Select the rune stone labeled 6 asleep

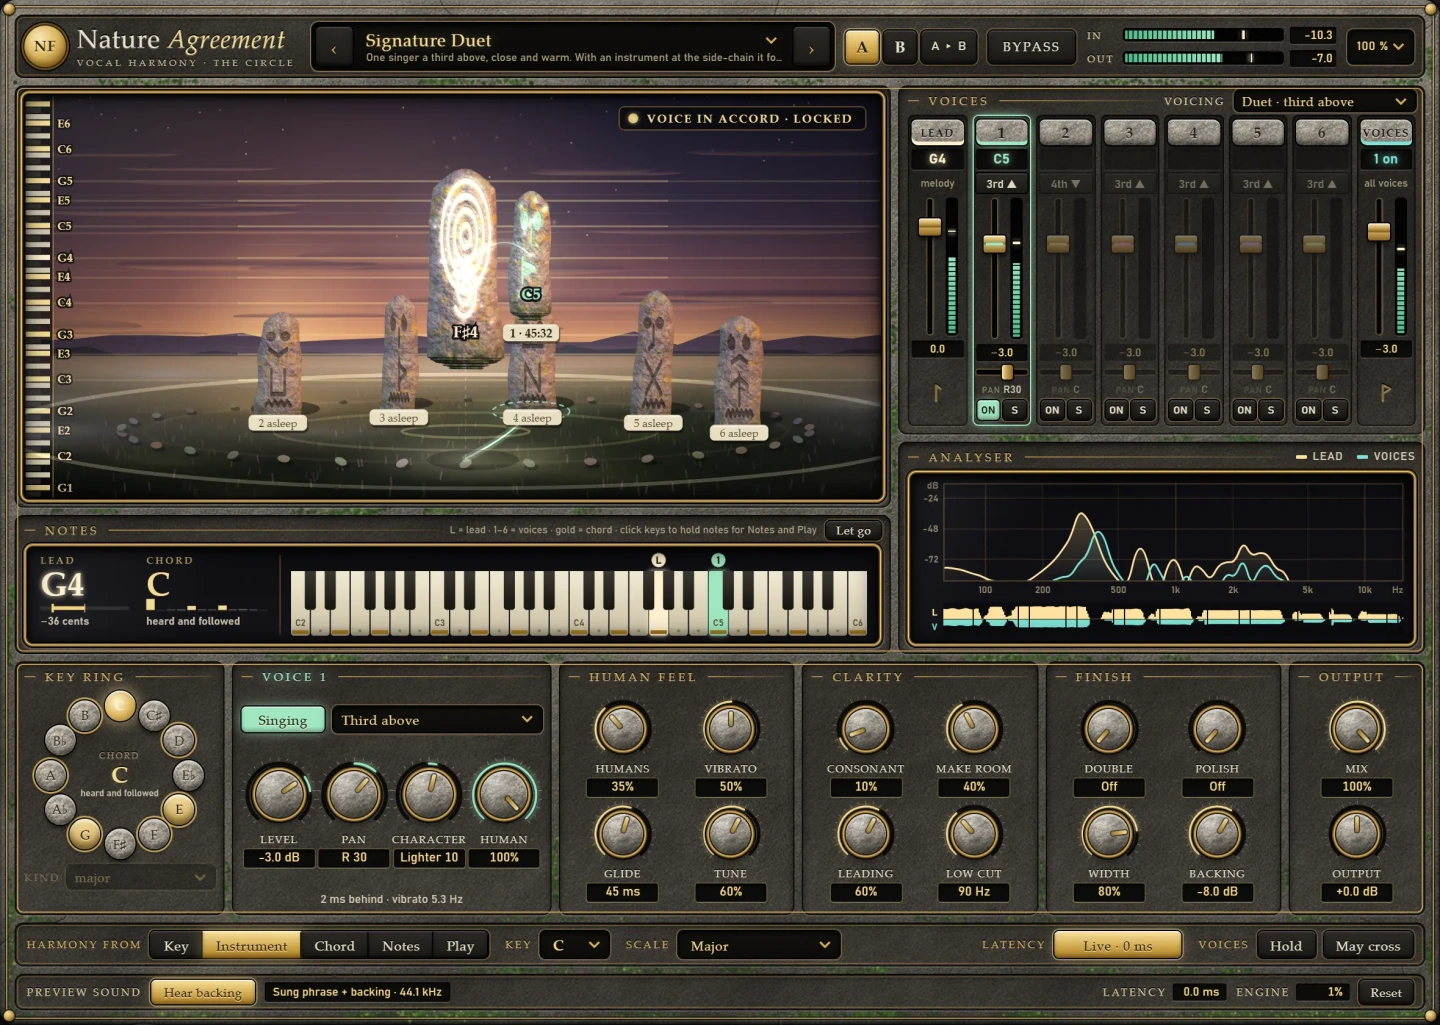[740, 370]
